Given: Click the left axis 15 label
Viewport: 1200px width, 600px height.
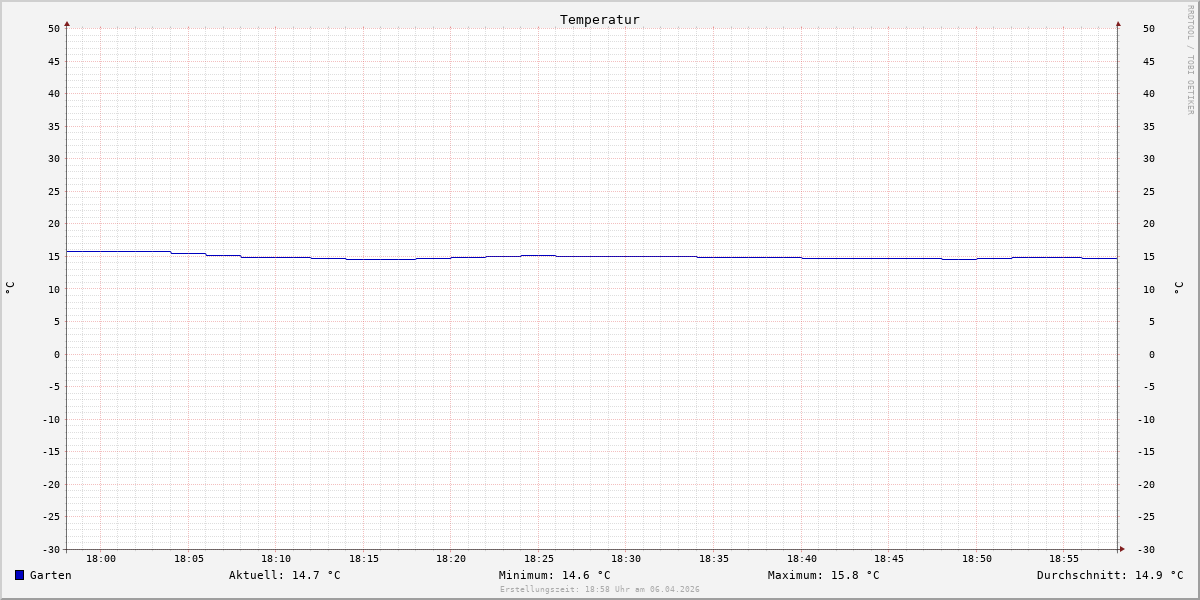Looking at the screenshot, I should point(54,256).
